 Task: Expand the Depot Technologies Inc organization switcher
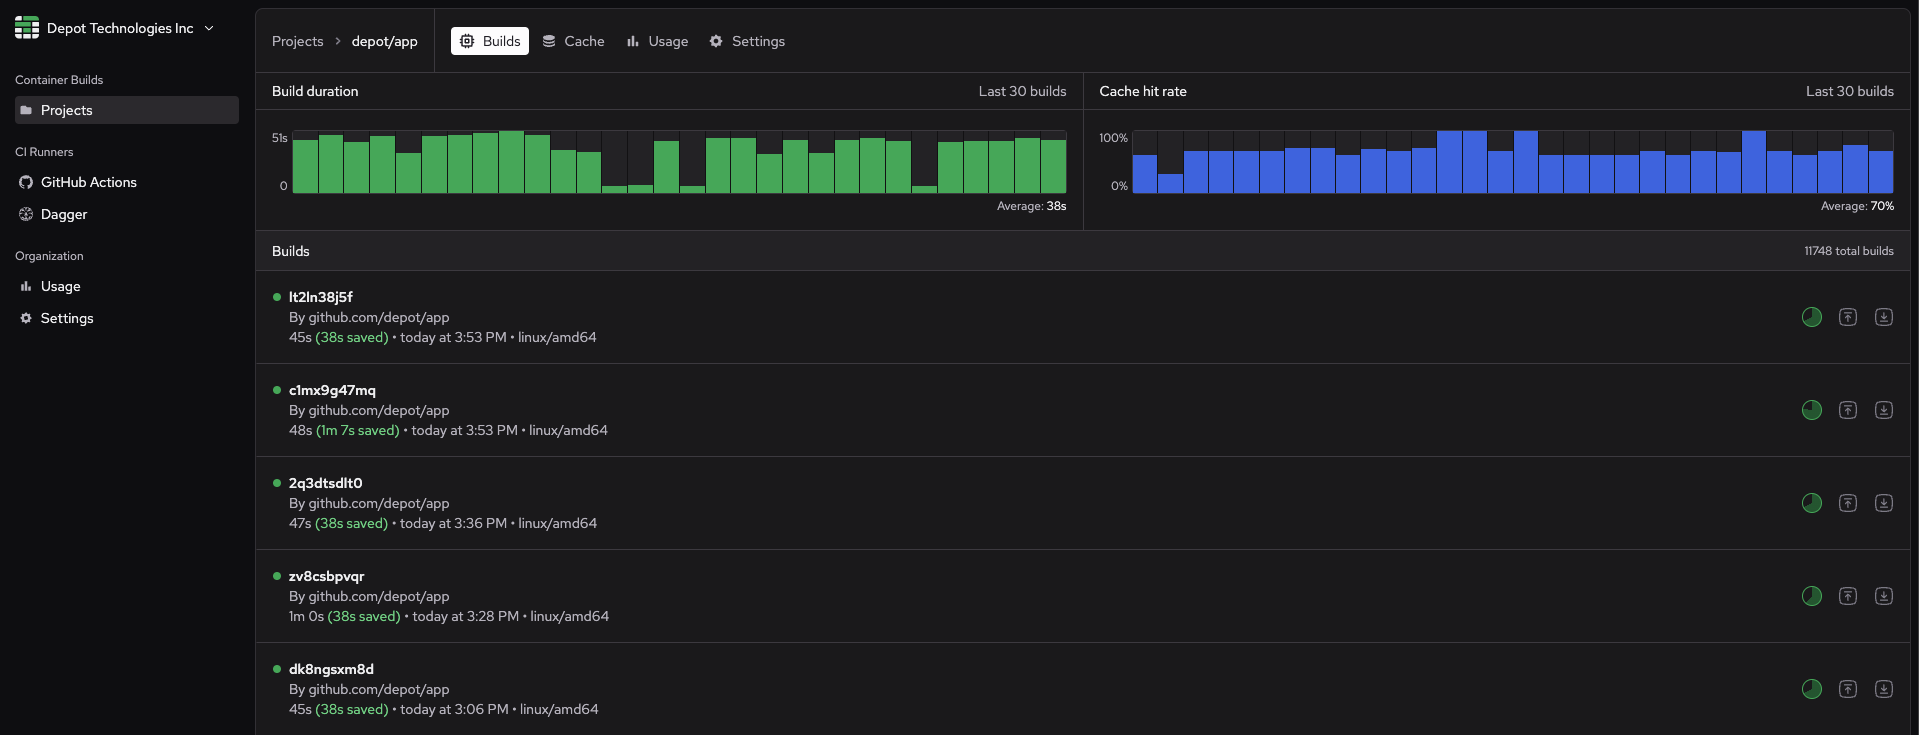pyautogui.click(x=209, y=28)
